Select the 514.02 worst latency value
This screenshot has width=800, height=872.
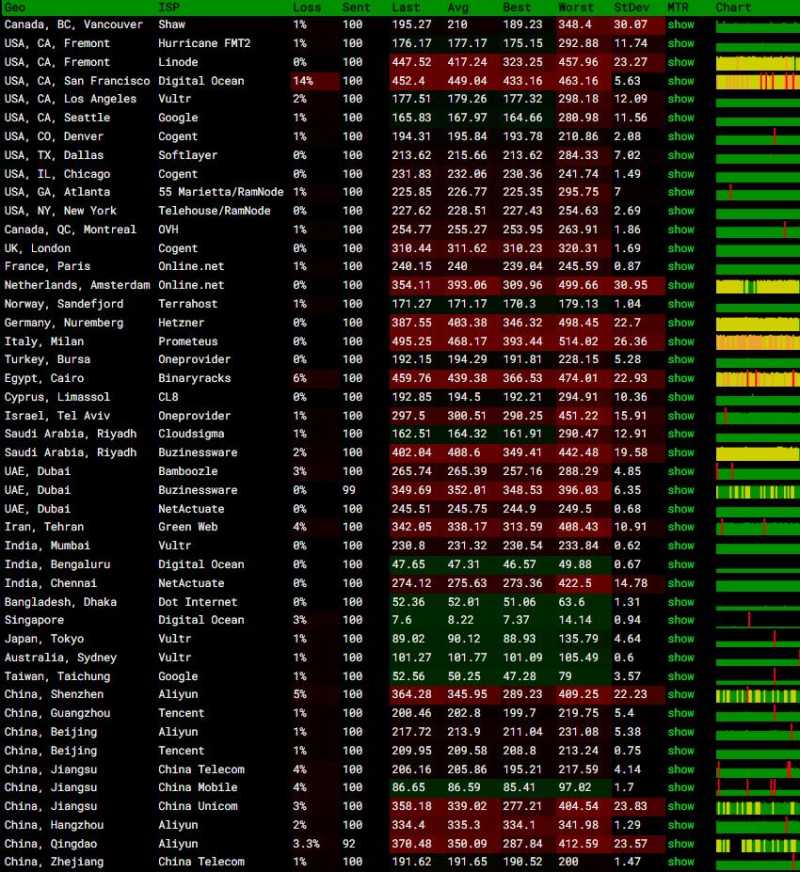click(578, 341)
